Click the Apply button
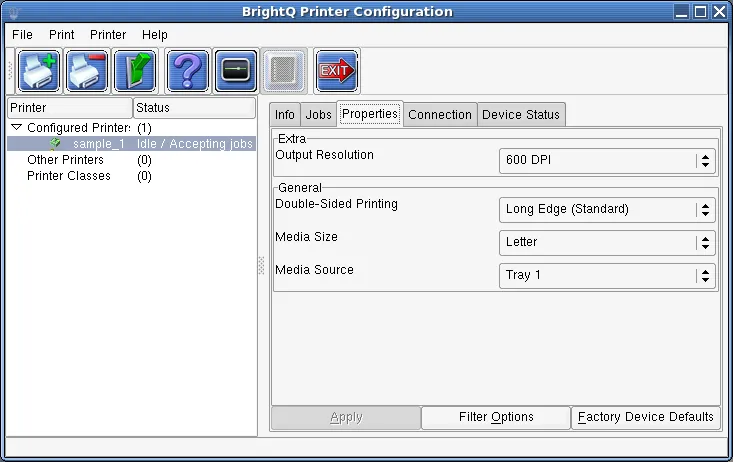The width and height of the screenshot is (733, 462). click(346, 417)
